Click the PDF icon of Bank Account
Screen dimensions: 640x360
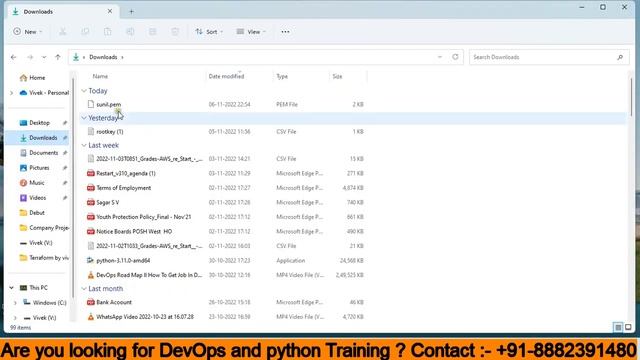click(91, 302)
